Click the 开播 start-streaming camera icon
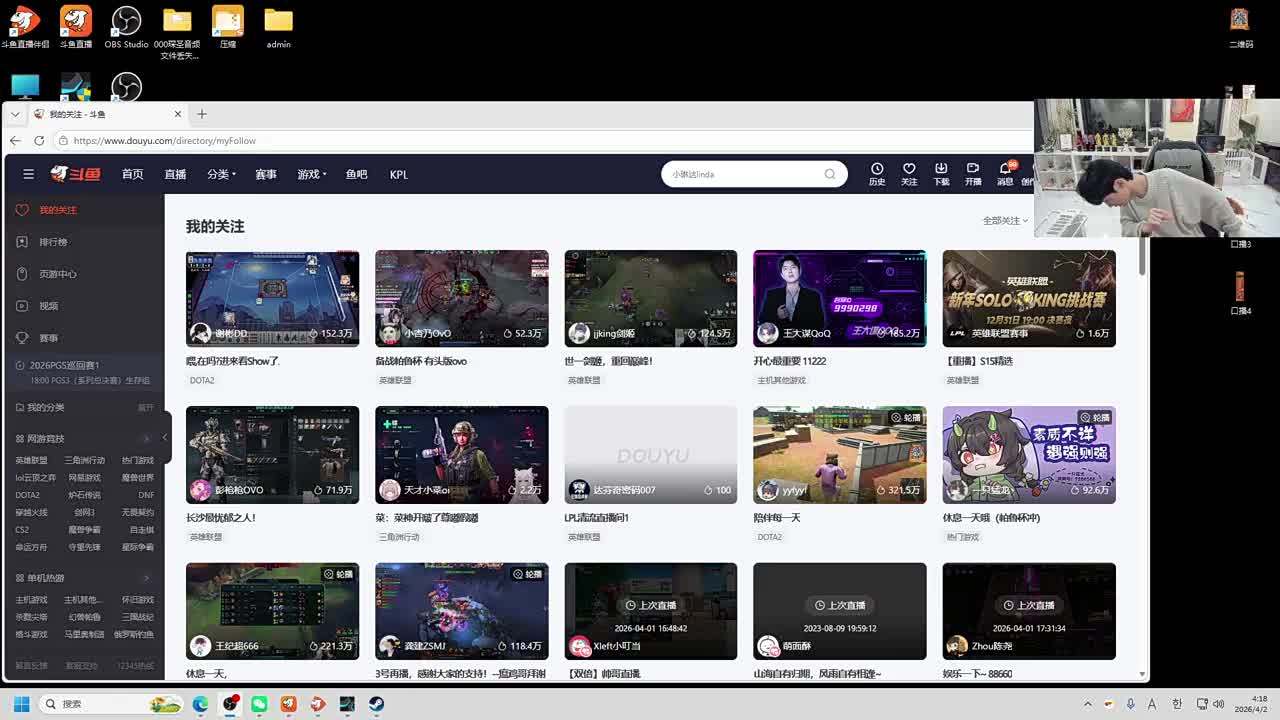This screenshot has width=1280, height=720. click(x=973, y=169)
